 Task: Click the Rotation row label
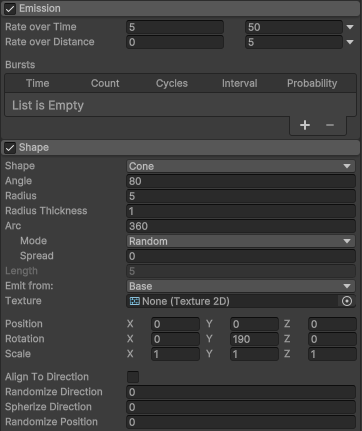tap(25, 339)
